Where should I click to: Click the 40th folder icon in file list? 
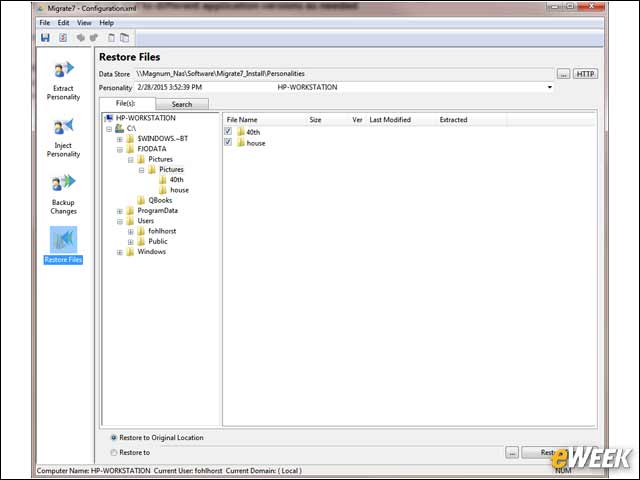241,132
